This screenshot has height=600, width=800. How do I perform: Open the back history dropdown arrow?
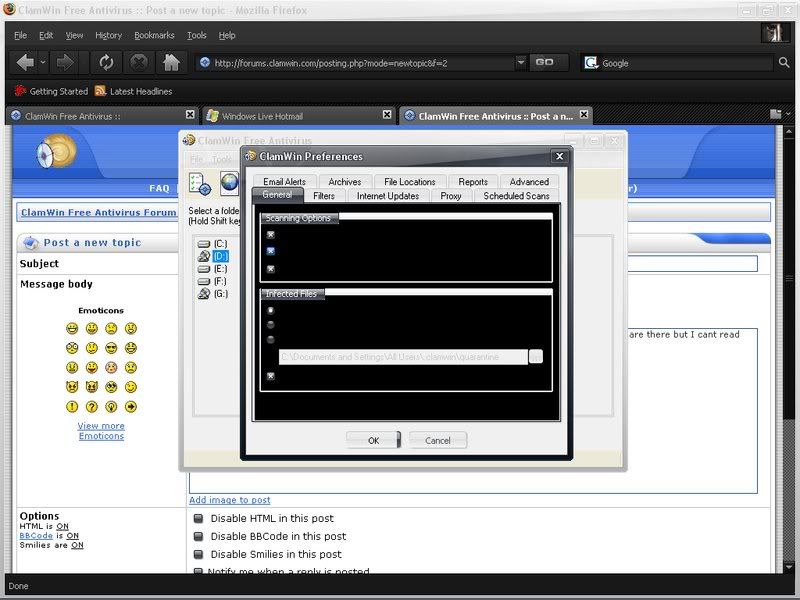[x=43, y=63]
